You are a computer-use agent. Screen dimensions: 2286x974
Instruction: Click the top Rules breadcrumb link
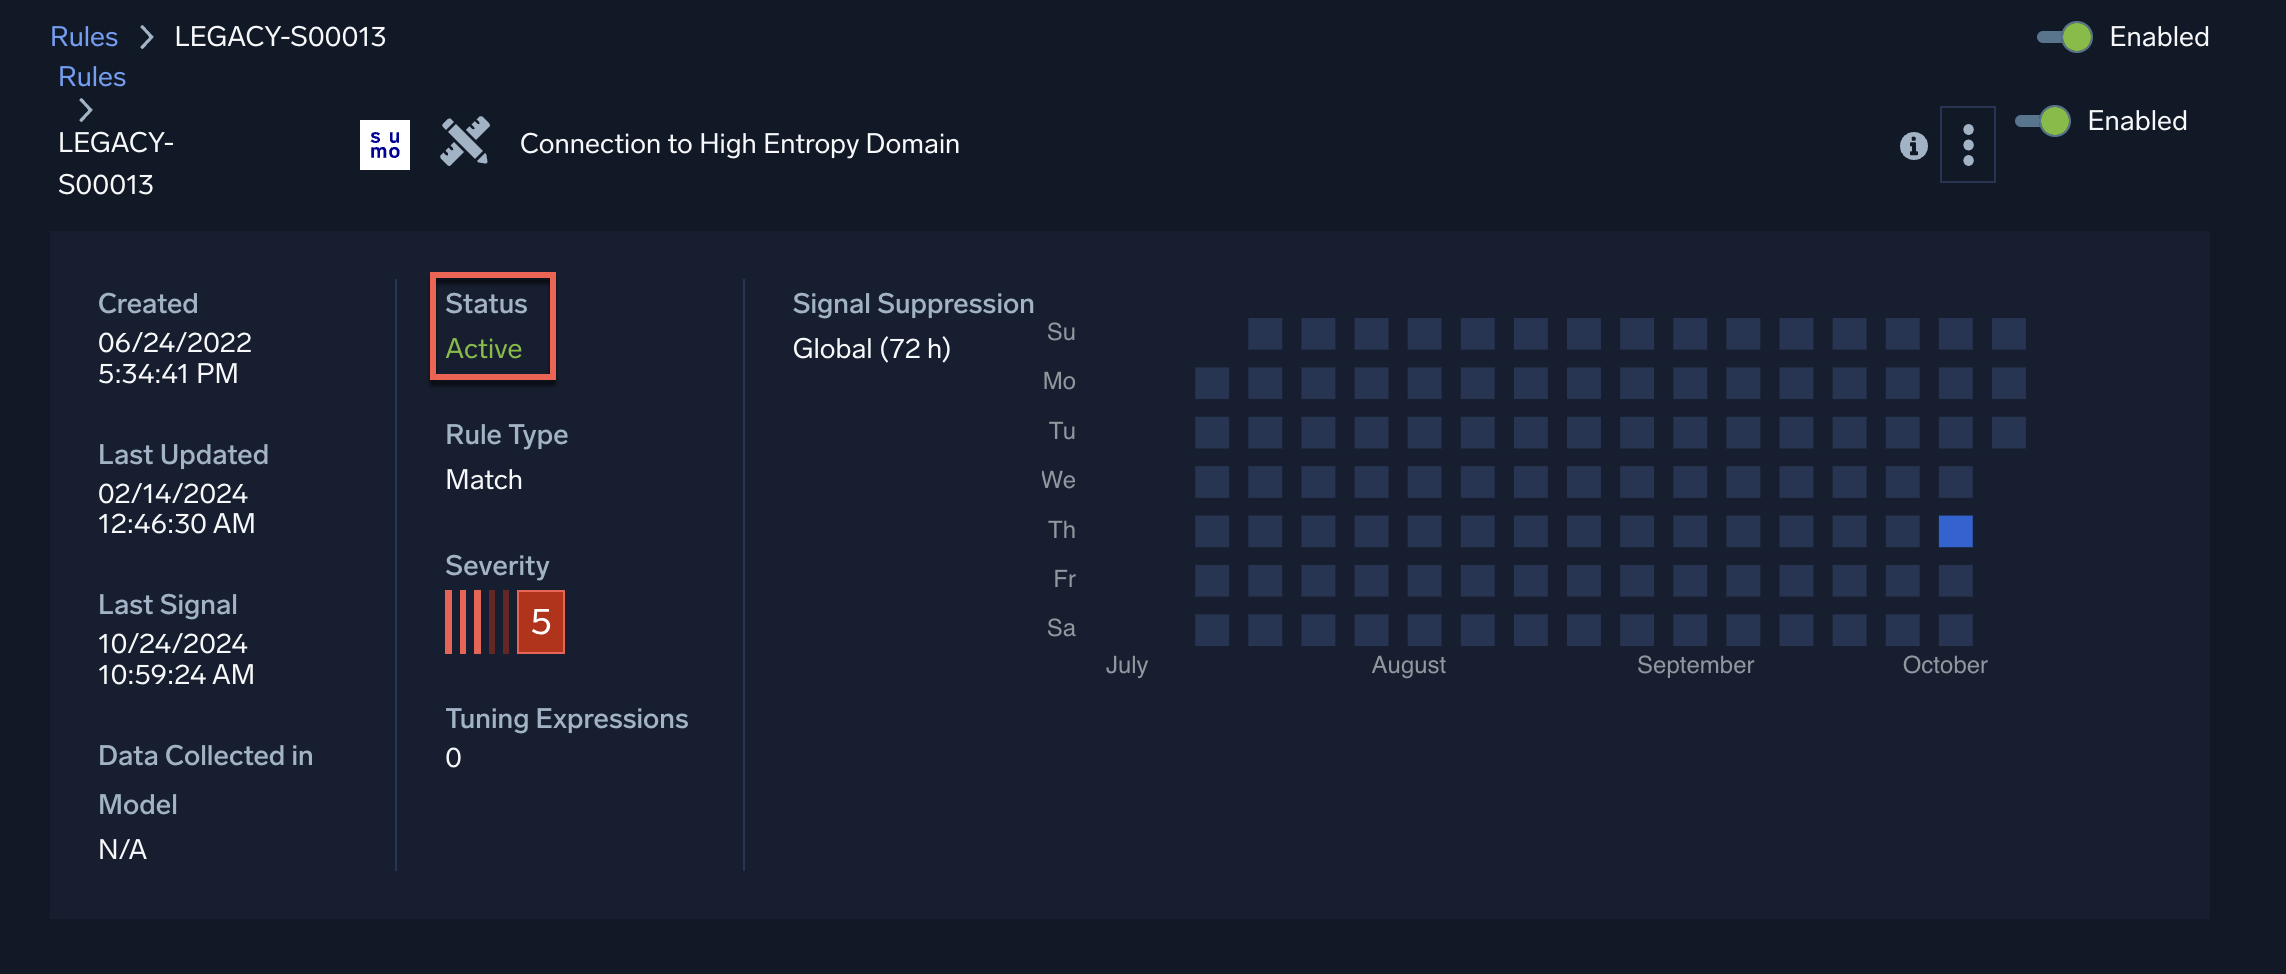[x=84, y=37]
